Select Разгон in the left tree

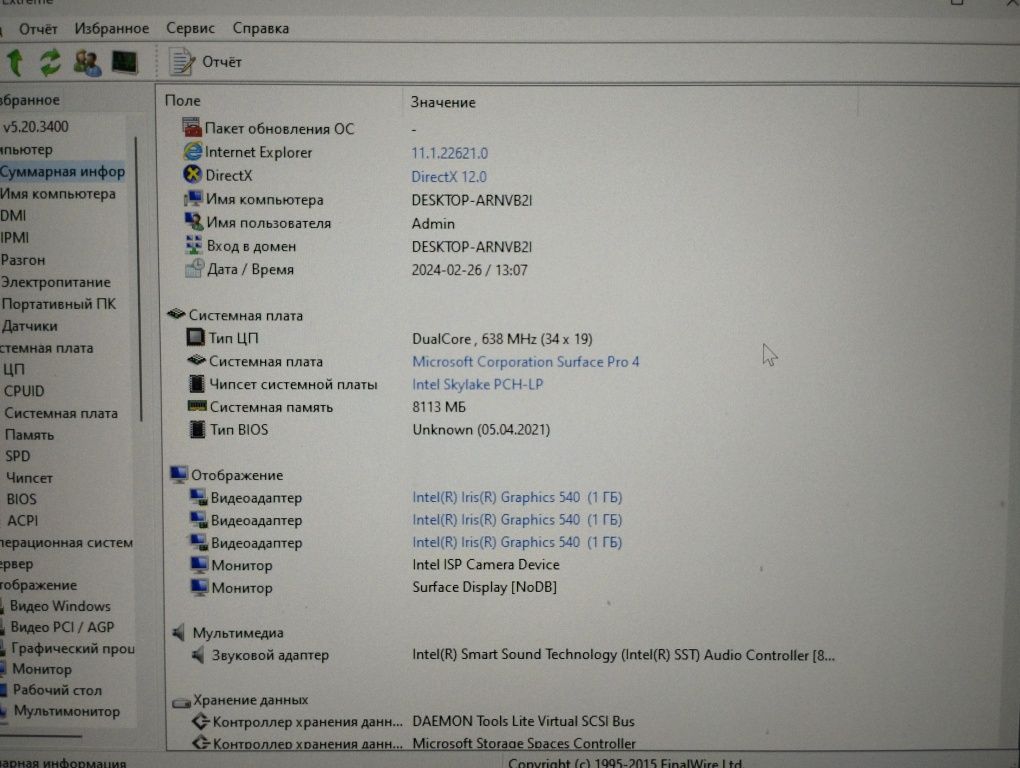[23, 260]
